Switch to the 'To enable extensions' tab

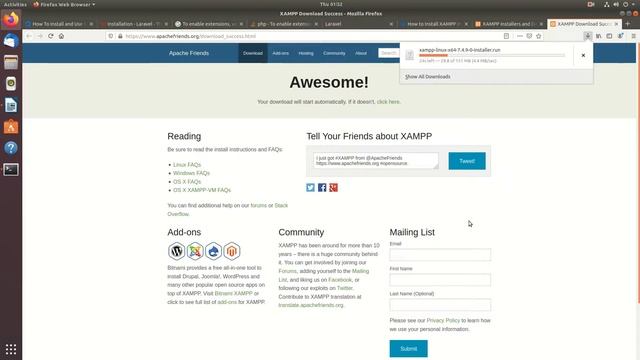pos(208,24)
